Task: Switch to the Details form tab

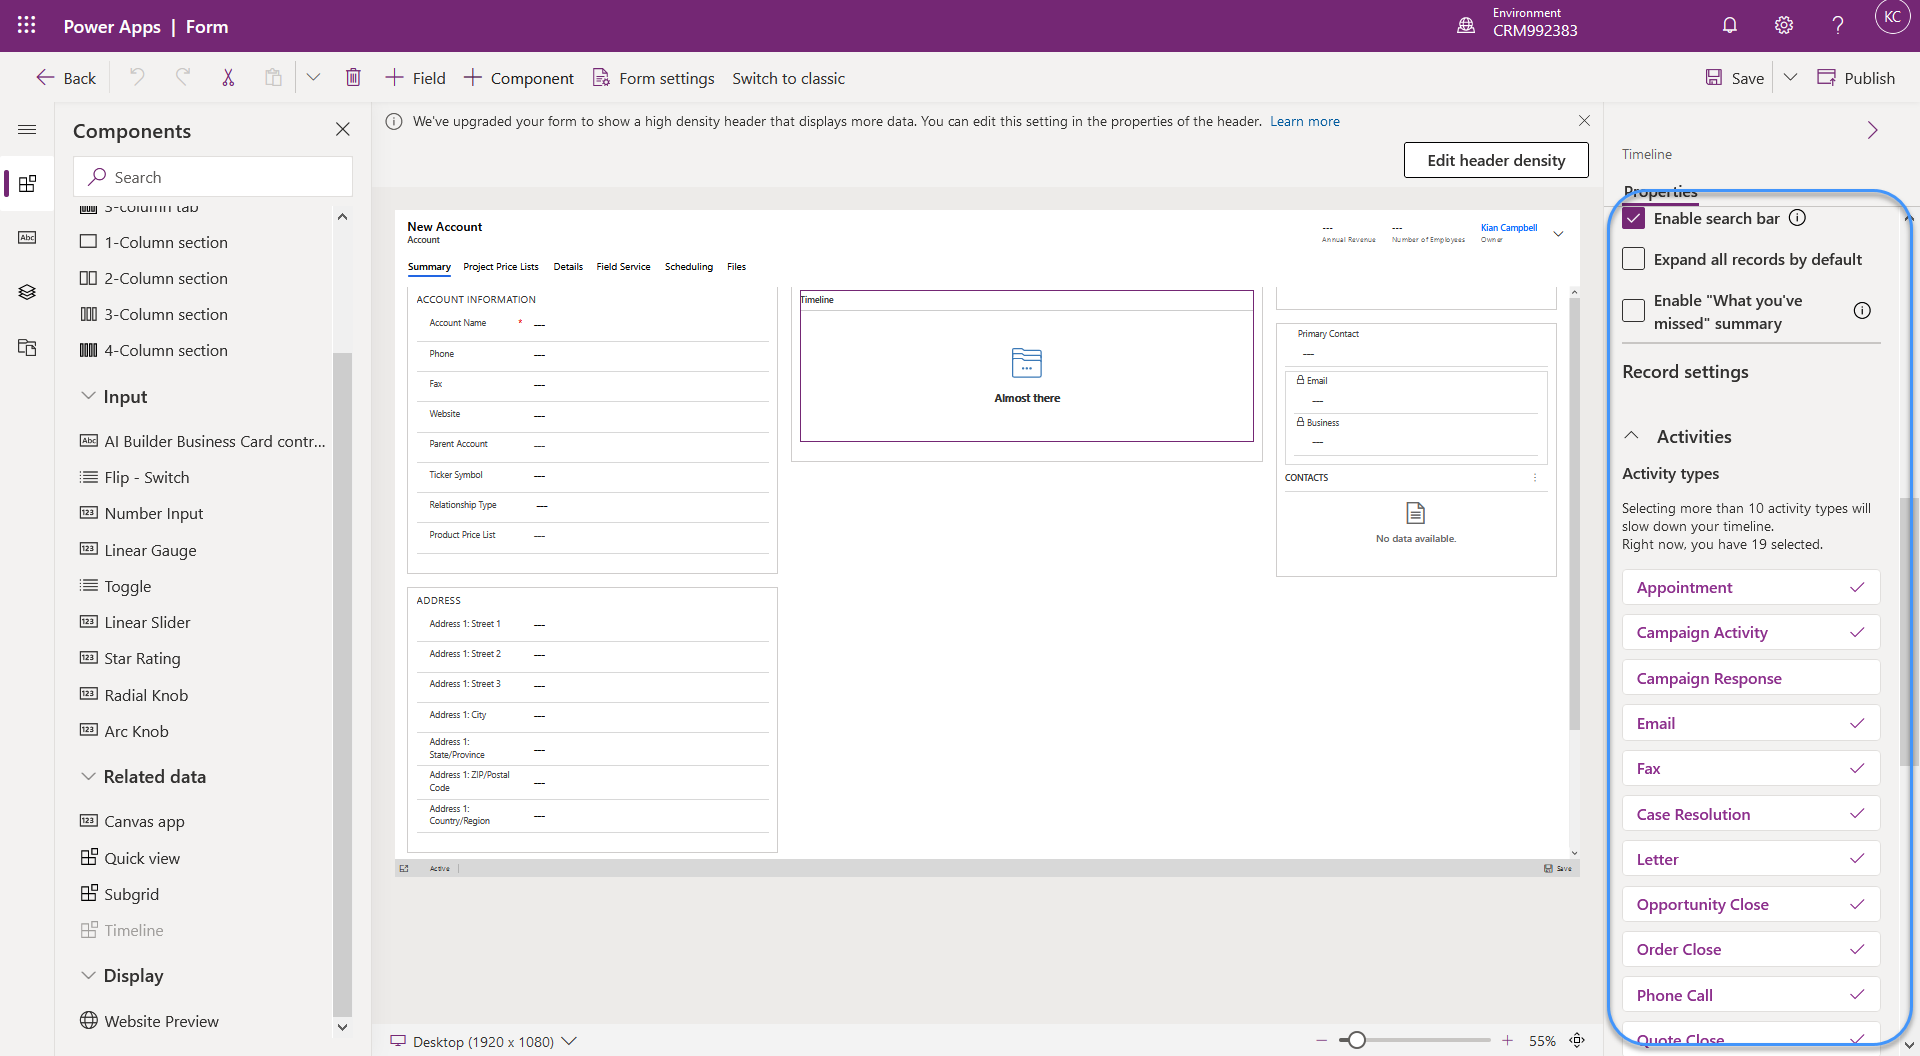Action: tap(568, 267)
